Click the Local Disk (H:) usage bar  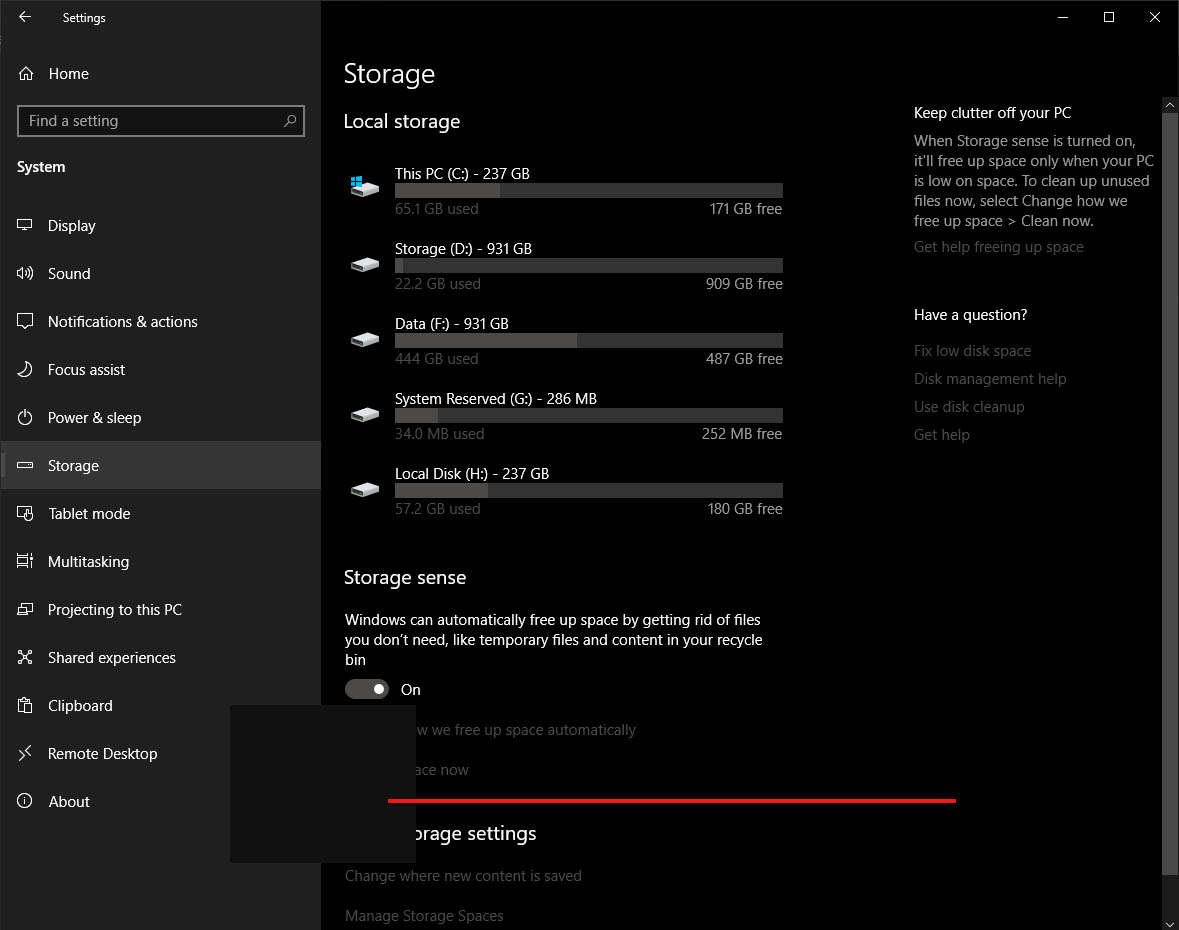coord(589,491)
